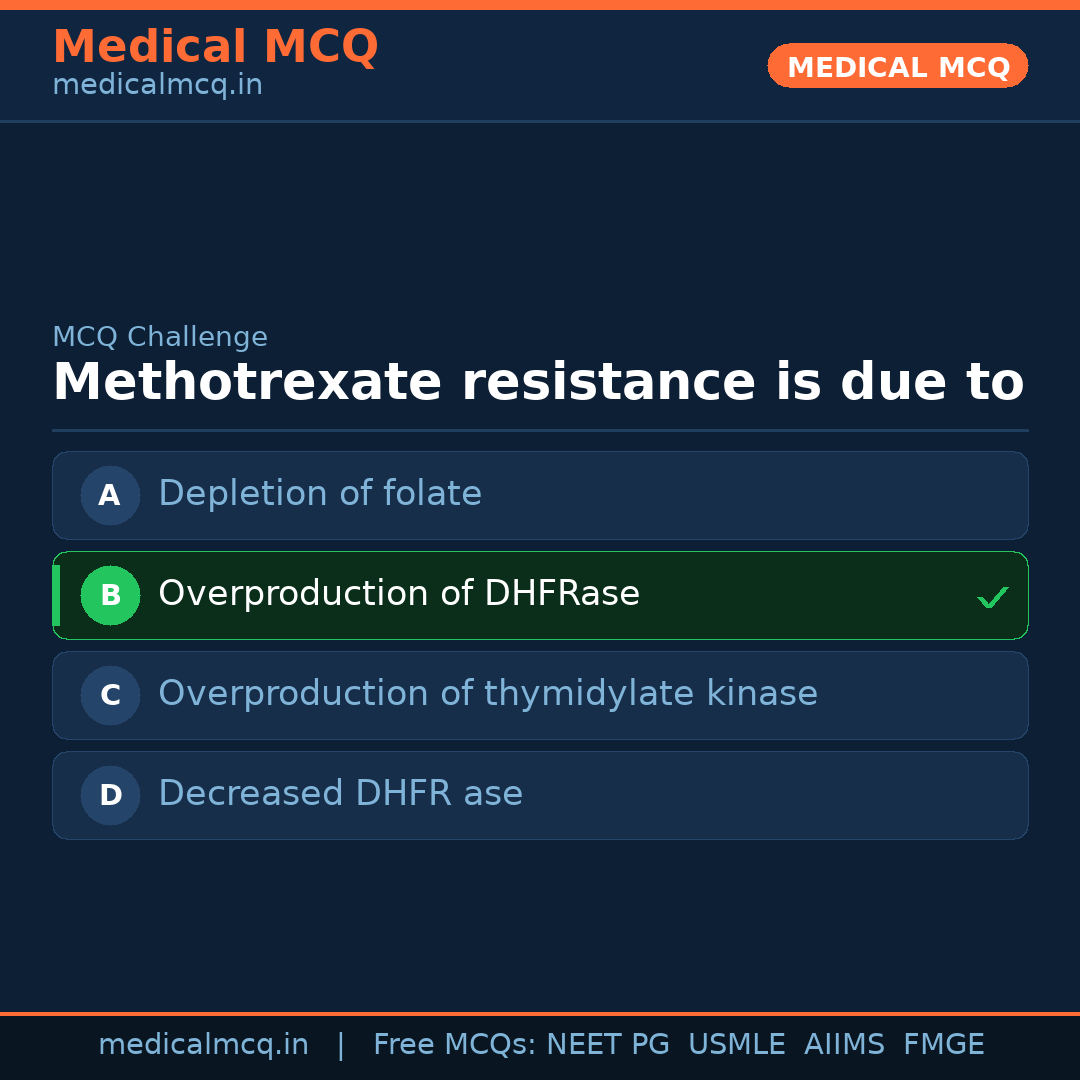This screenshot has width=1080, height=1080.
Task: Click the FMGE footer label
Action: [943, 1045]
